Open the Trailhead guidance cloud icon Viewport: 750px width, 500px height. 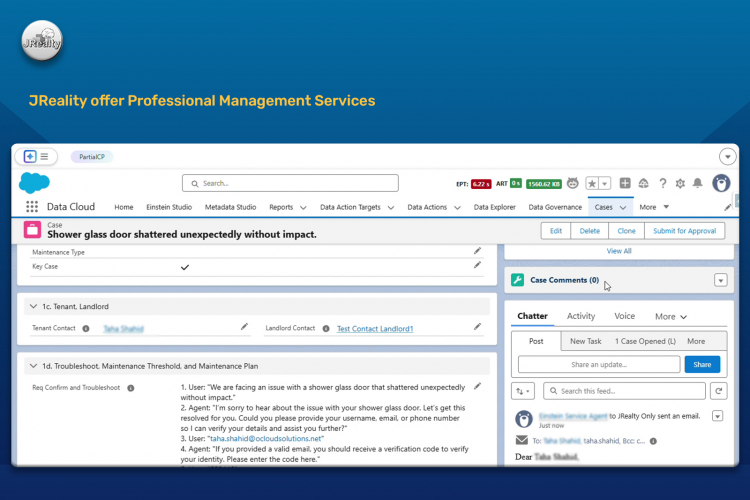[643, 183]
